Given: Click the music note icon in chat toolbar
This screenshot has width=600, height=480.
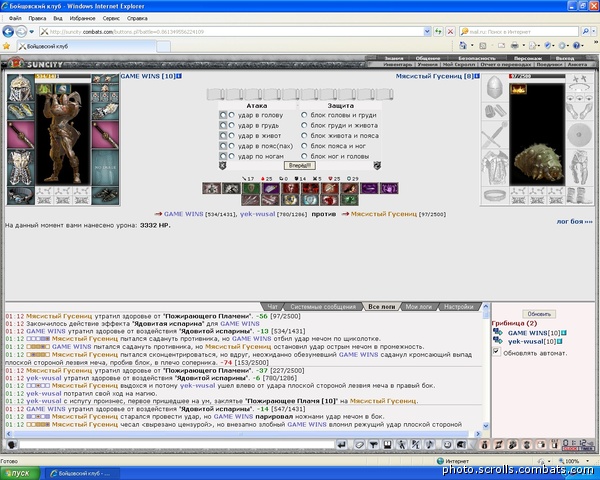Looking at the screenshot, I should pyautogui.click(x=429, y=444).
